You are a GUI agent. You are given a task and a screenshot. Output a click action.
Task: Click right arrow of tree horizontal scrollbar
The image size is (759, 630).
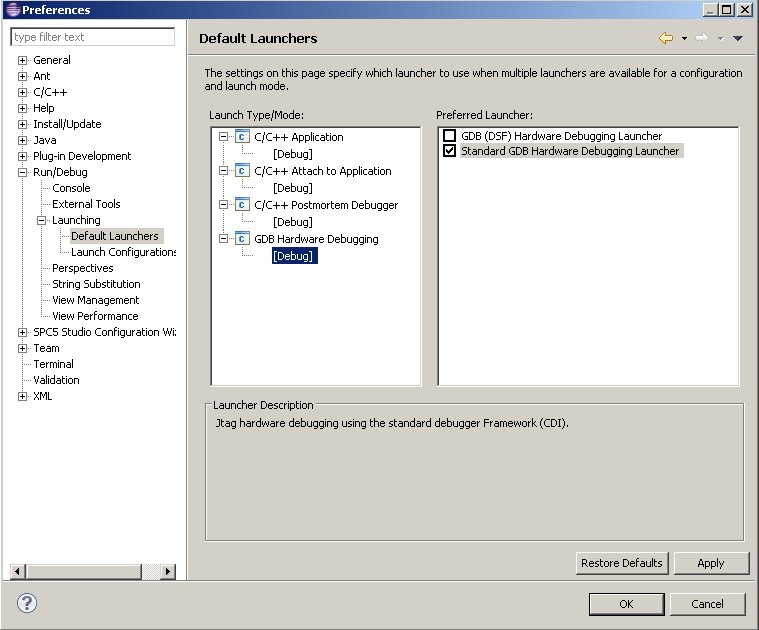pyautogui.click(x=167, y=571)
